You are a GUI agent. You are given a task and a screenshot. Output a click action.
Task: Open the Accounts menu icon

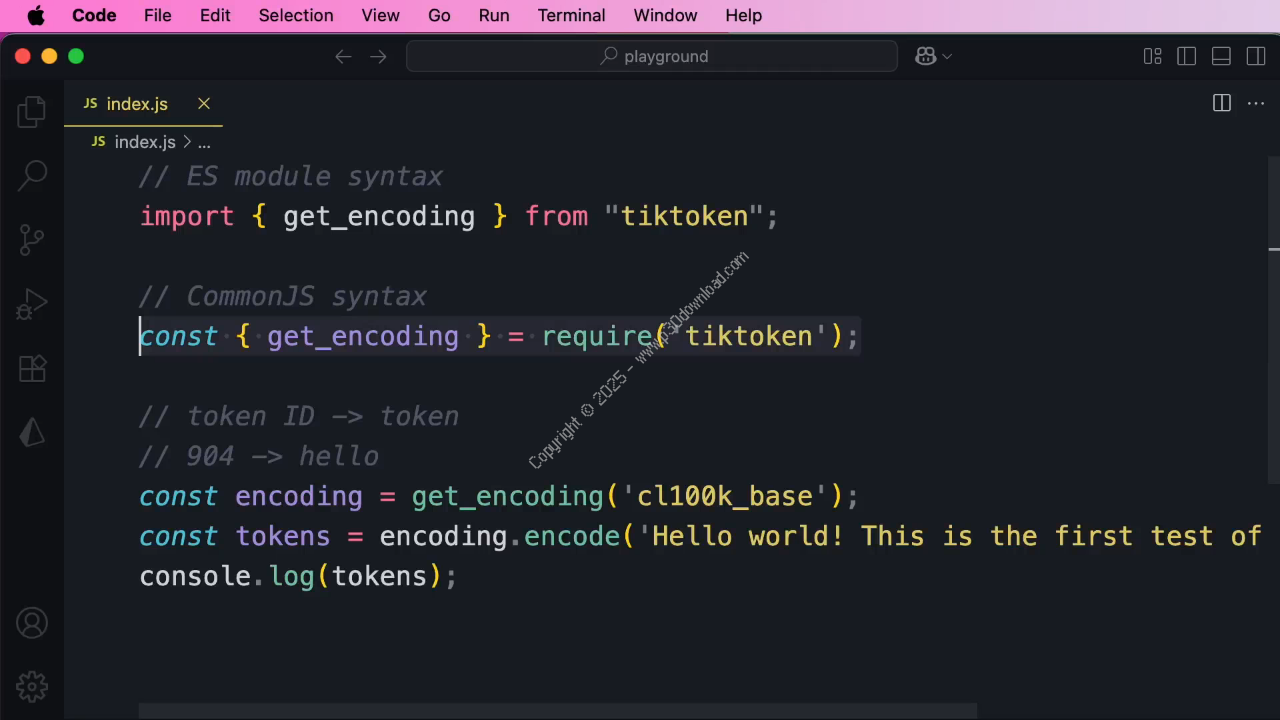click(x=32, y=624)
